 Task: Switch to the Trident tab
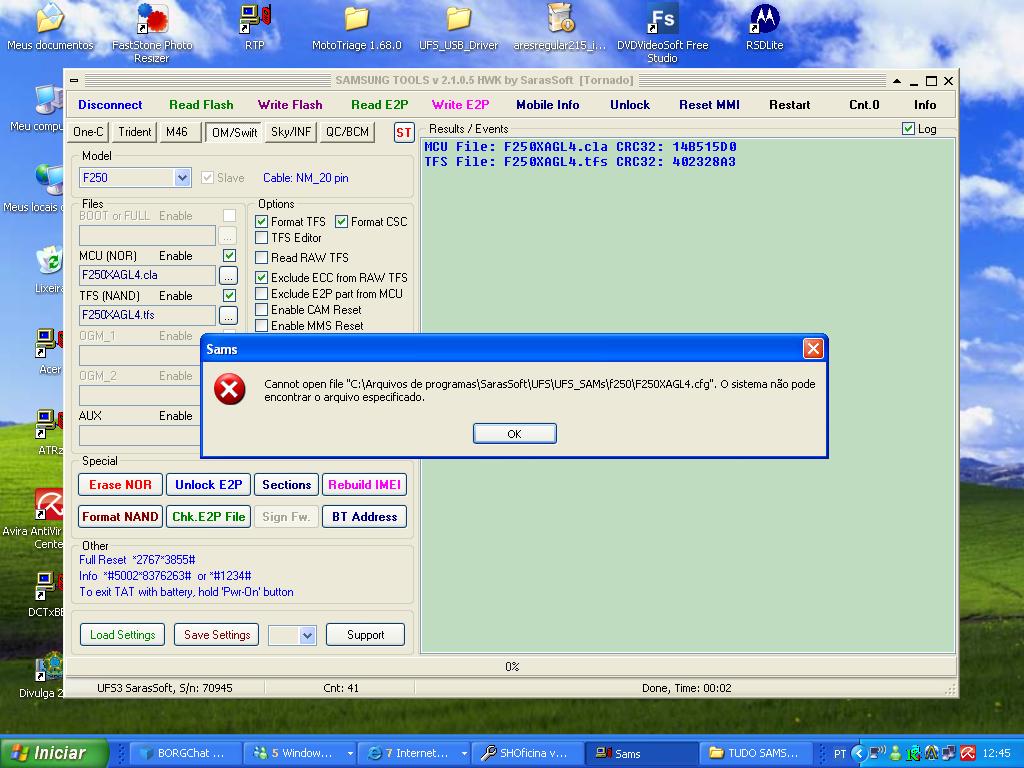[x=135, y=132]
